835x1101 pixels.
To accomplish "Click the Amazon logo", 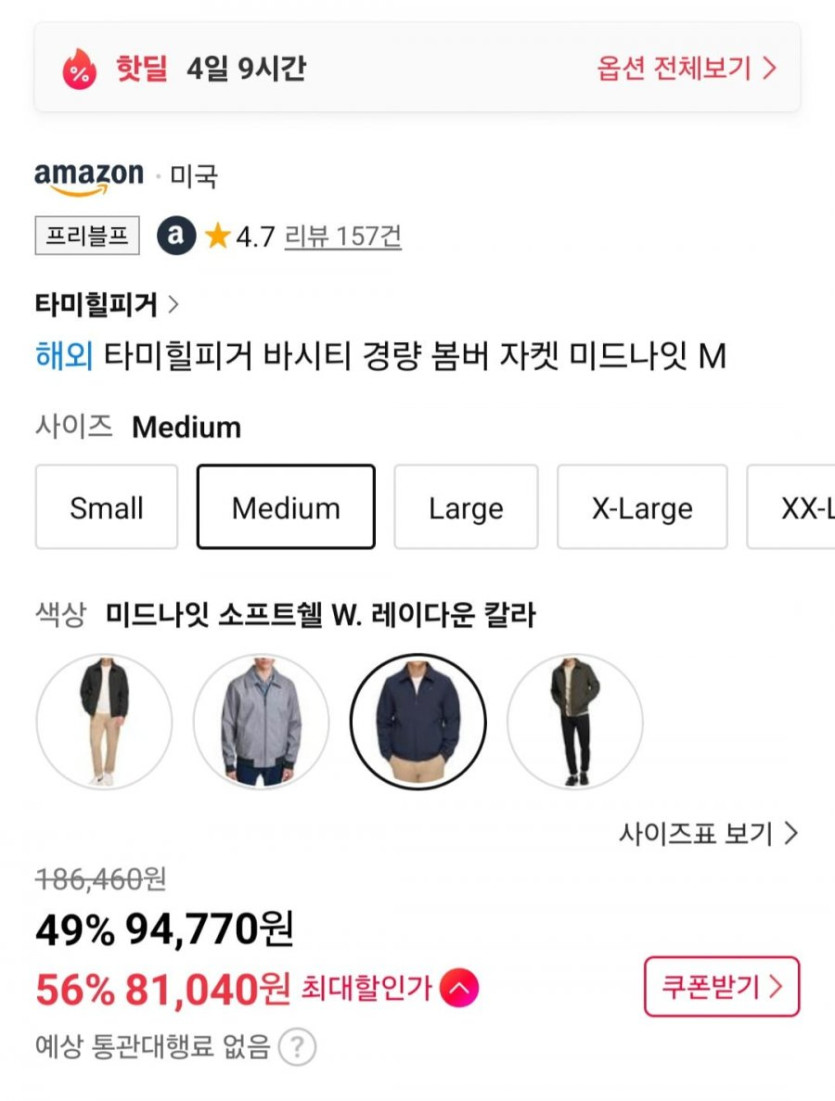I will (89, 177).
